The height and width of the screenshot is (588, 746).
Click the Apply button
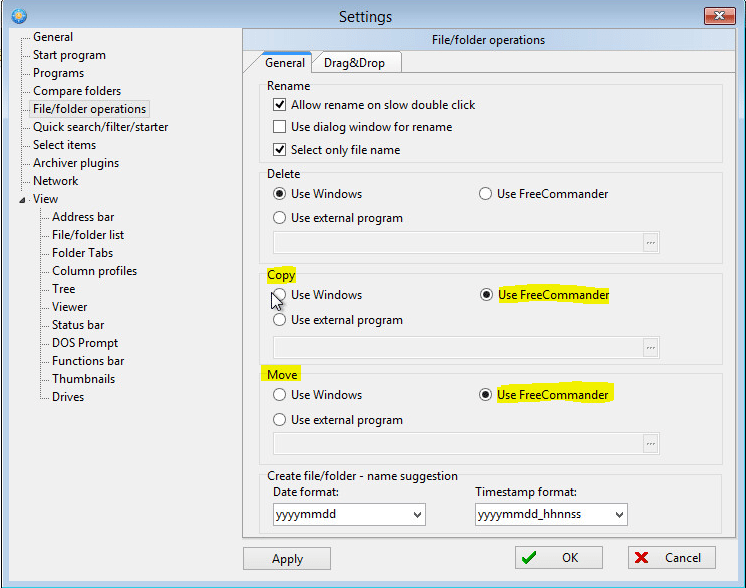pos(287,559)
